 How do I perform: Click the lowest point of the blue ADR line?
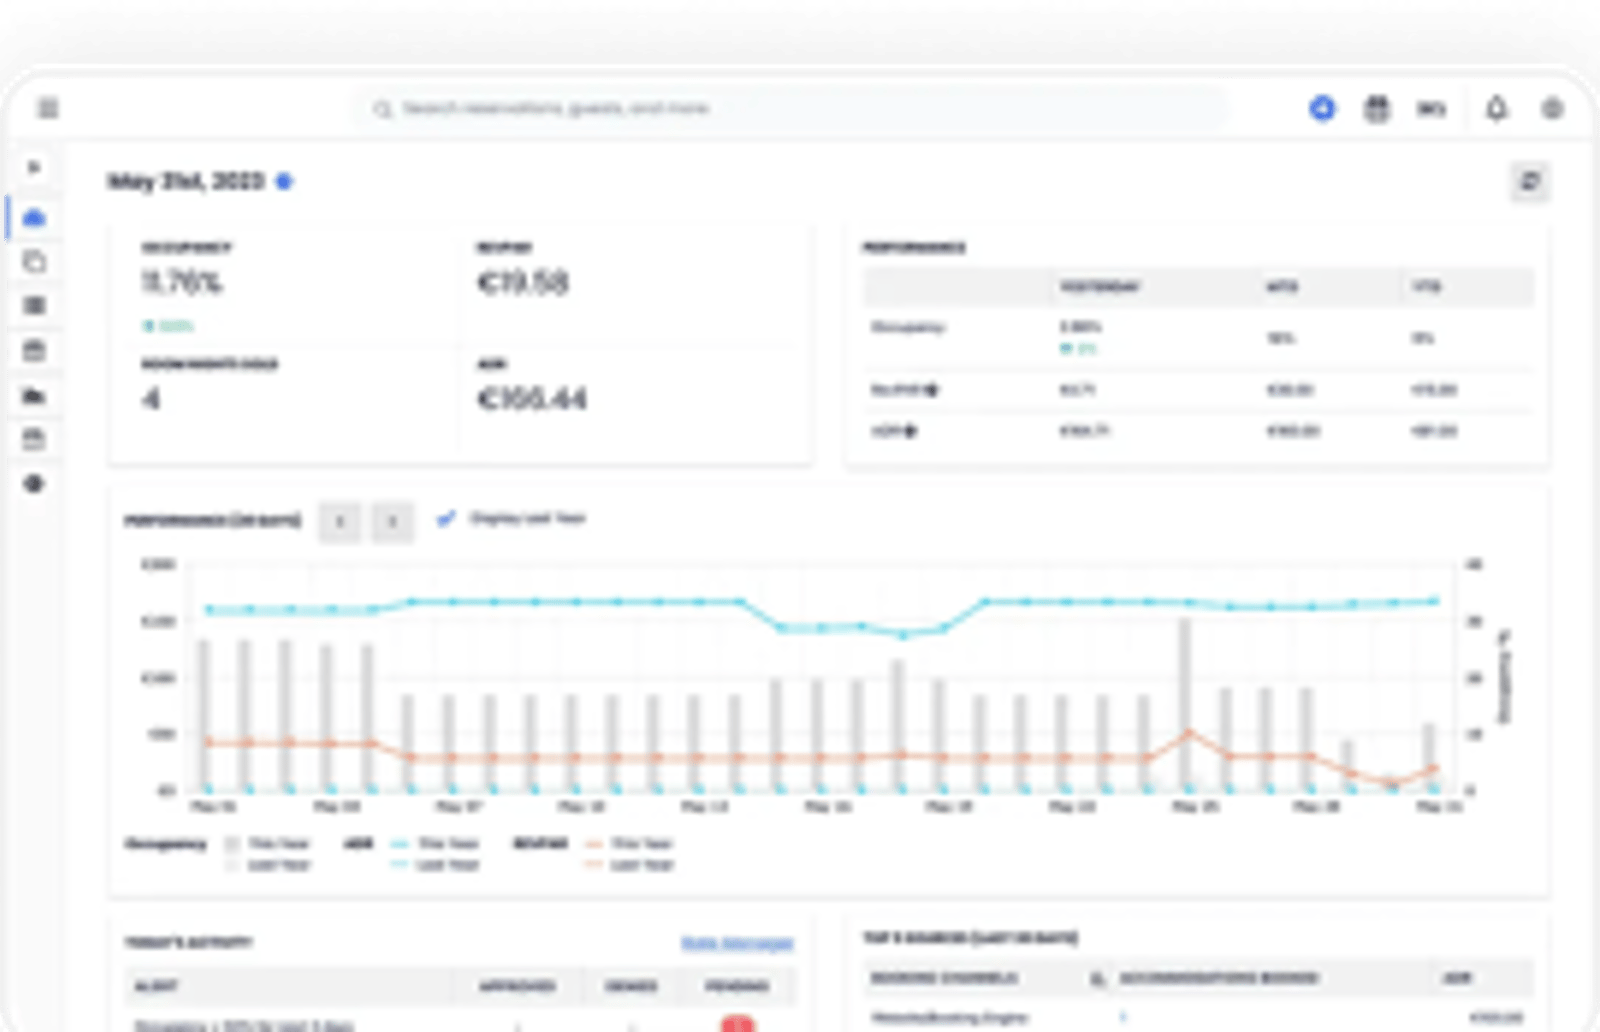903,635
